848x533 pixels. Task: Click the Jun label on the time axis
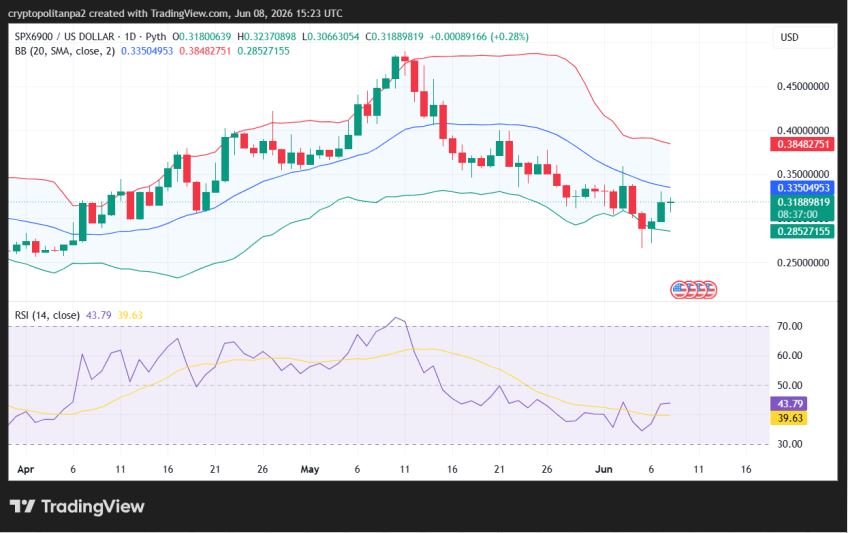(x=604, y=469)
